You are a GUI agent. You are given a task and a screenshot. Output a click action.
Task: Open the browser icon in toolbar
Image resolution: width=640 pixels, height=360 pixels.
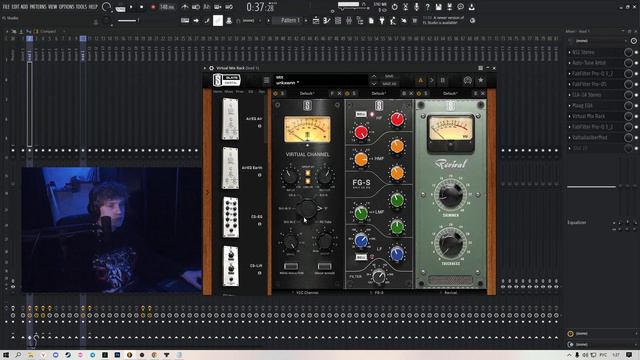coord(360,20)
